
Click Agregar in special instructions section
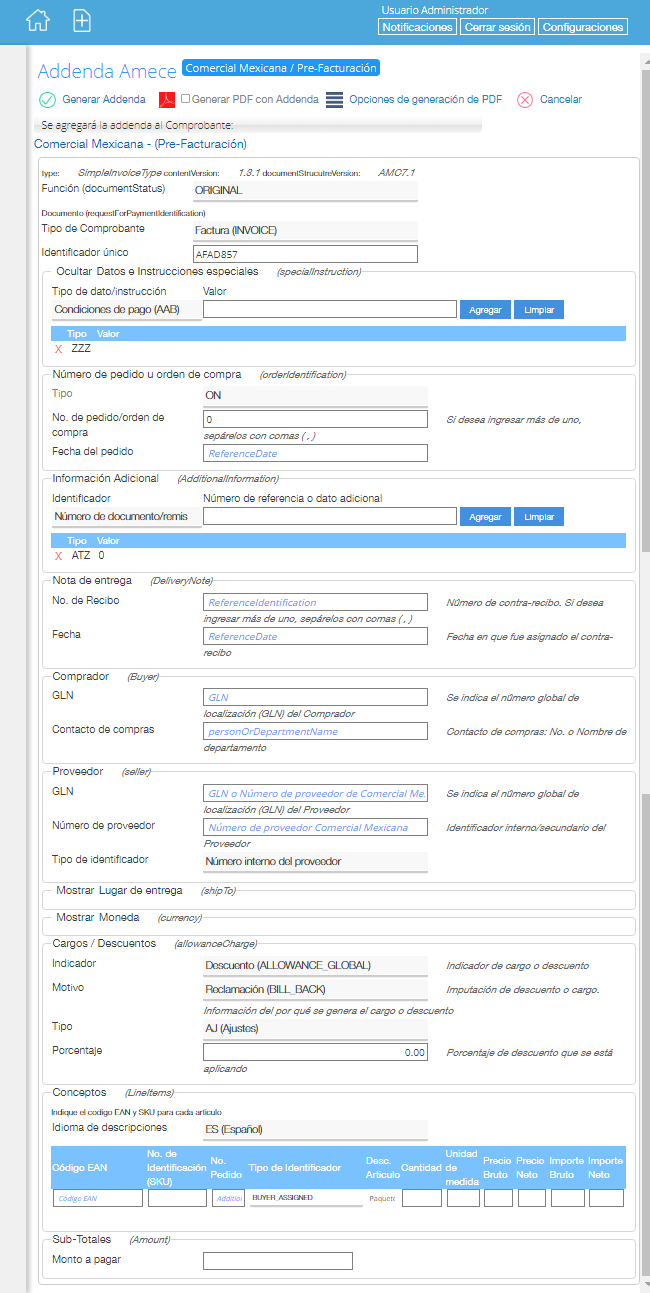[485, 310]
